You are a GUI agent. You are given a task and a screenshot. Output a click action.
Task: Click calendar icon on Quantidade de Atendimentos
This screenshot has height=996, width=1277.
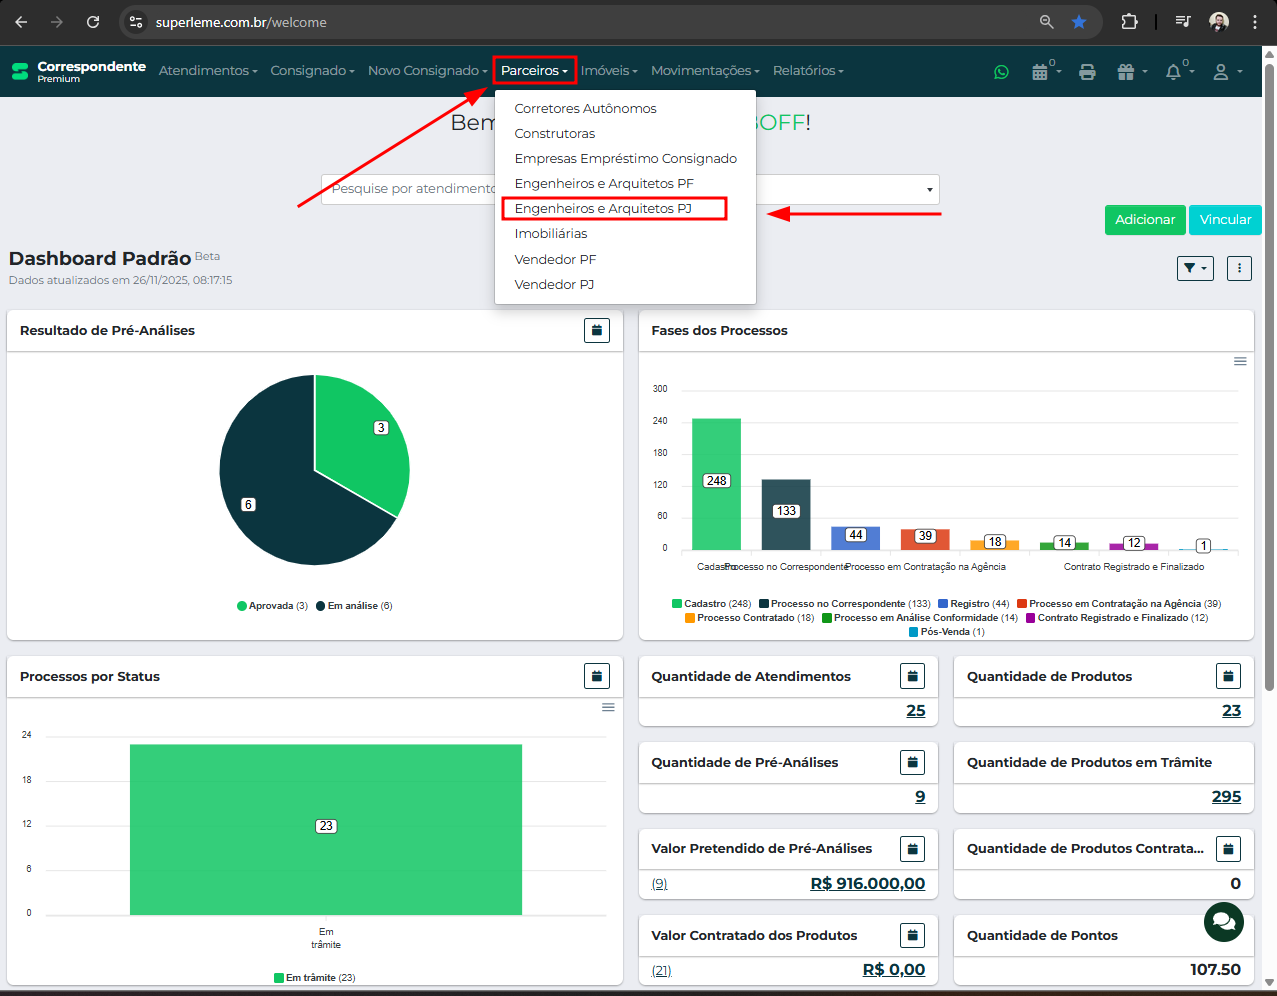(912, 676)
